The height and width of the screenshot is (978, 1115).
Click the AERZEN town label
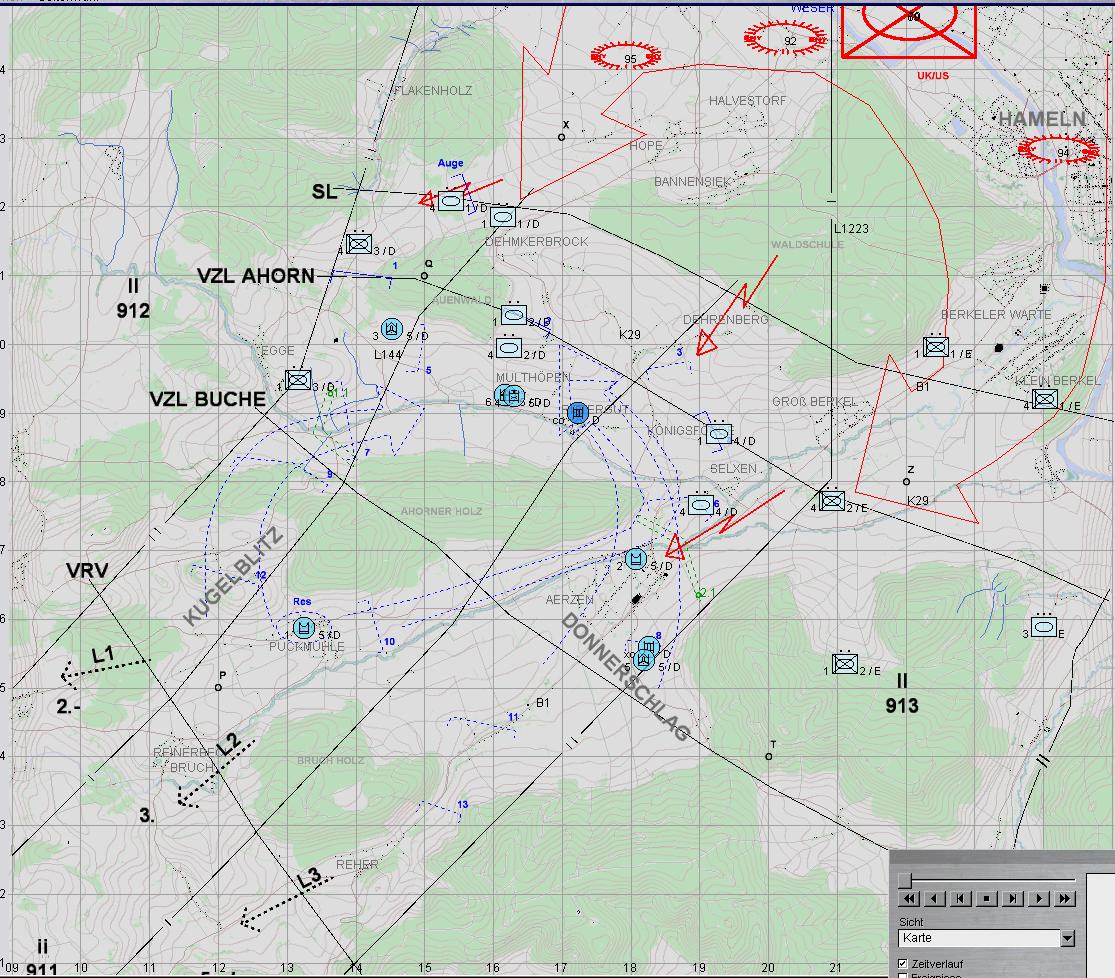point(570,600)
